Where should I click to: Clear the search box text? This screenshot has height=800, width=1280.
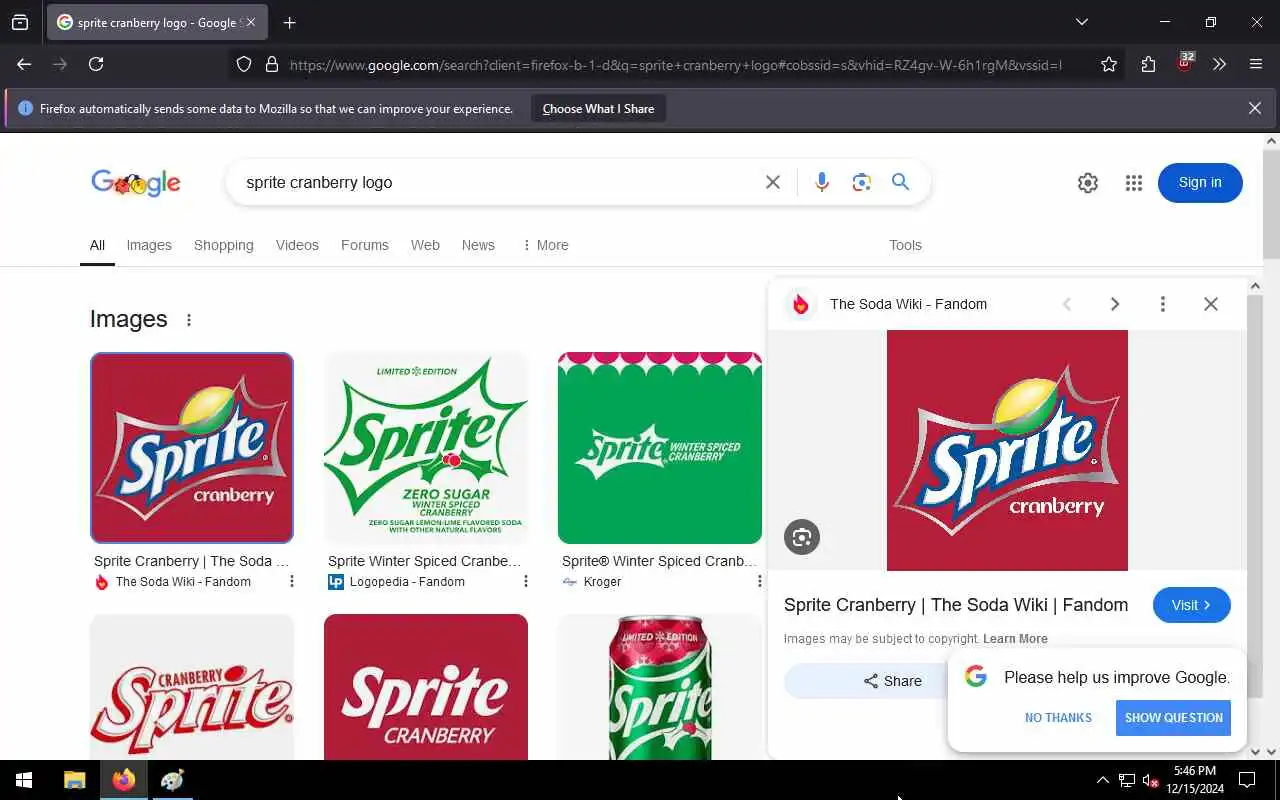point(773,182)
